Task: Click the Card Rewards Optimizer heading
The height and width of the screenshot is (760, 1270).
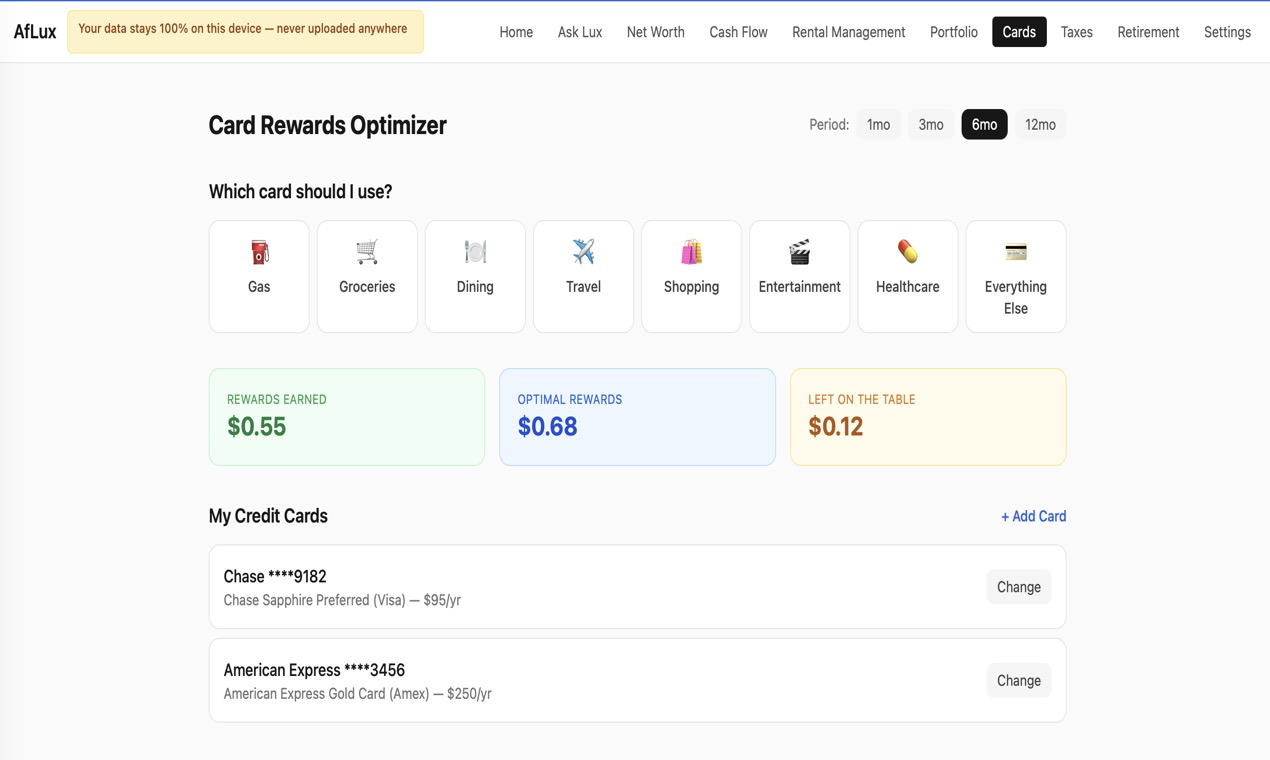Action: coord(327,125)
